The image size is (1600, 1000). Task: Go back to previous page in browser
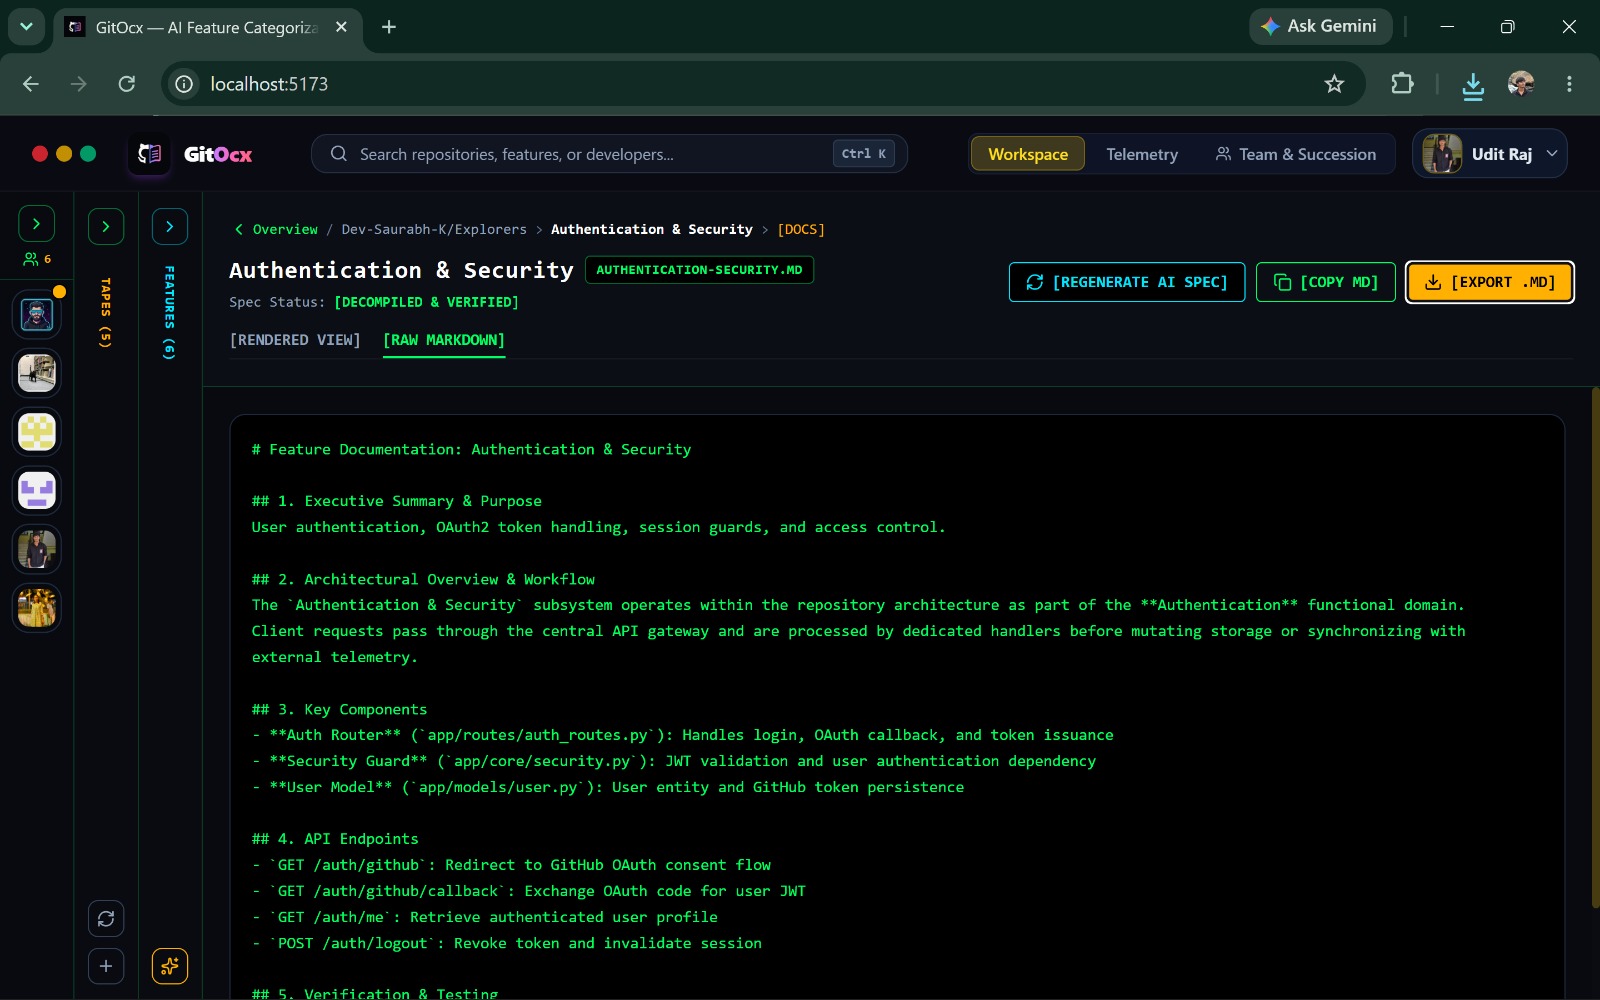tap(31, 84)
